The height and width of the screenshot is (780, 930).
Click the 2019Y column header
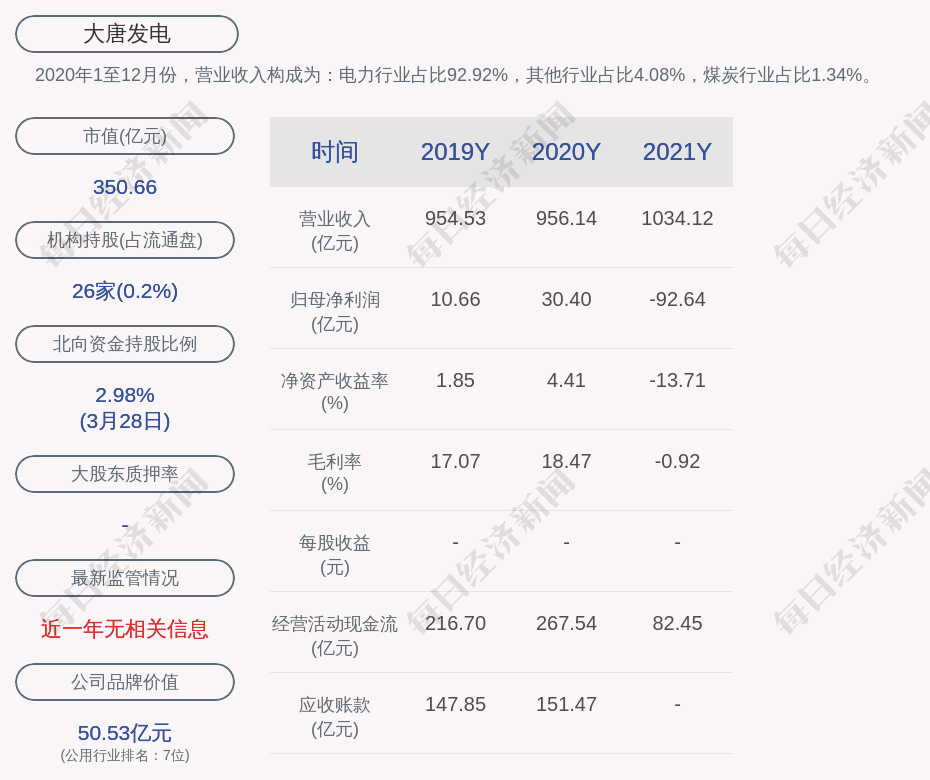pyautogui.click(x=455, y=152)
